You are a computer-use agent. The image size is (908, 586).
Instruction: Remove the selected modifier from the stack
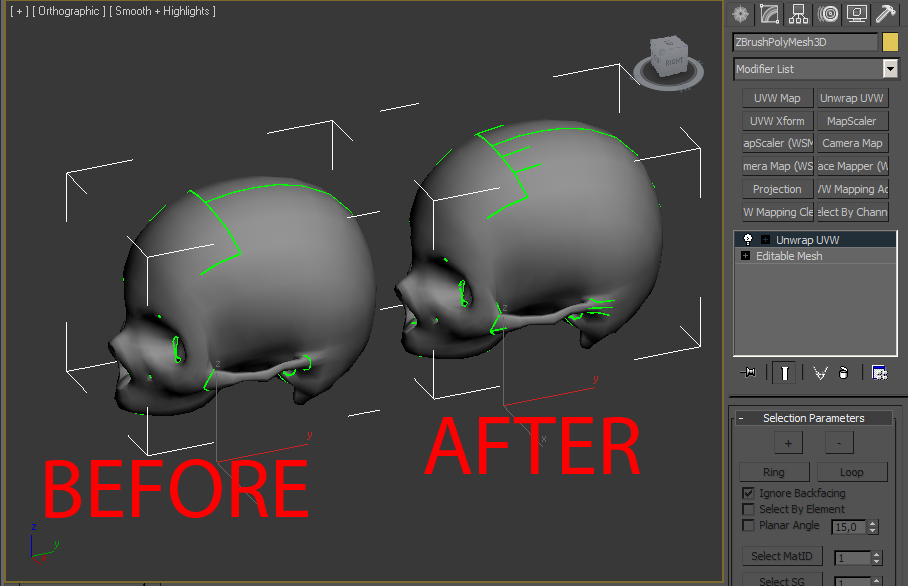(844, 372)
